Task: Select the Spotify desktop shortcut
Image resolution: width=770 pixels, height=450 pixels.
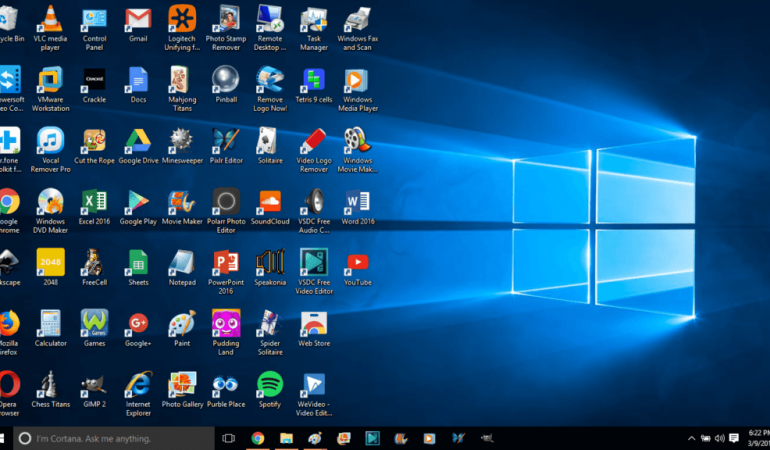Action: point(270,384)
